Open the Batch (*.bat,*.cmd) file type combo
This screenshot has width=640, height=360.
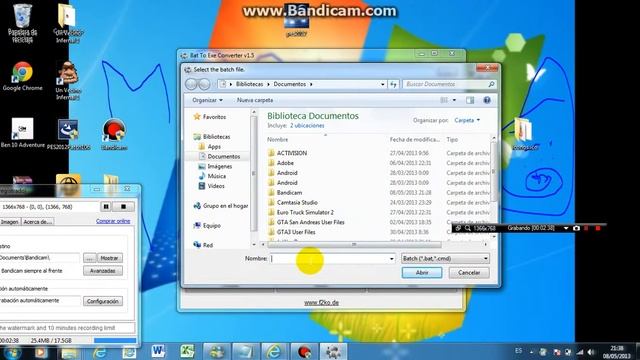pos(445,258)
